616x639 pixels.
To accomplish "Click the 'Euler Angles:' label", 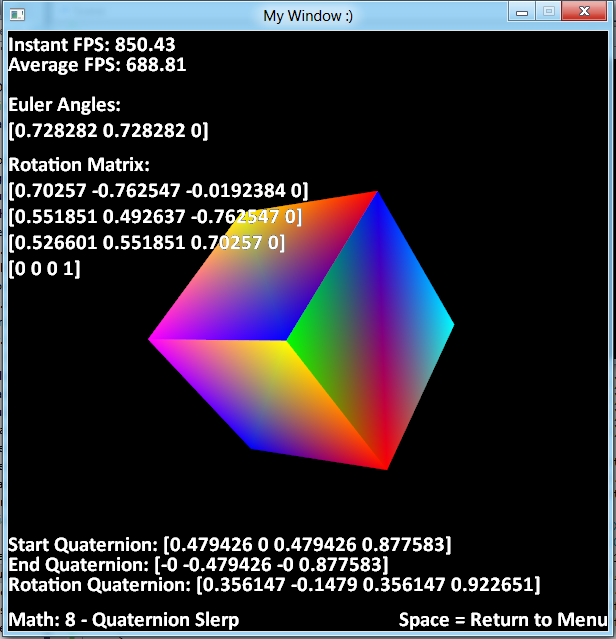I will coord(64,105).
